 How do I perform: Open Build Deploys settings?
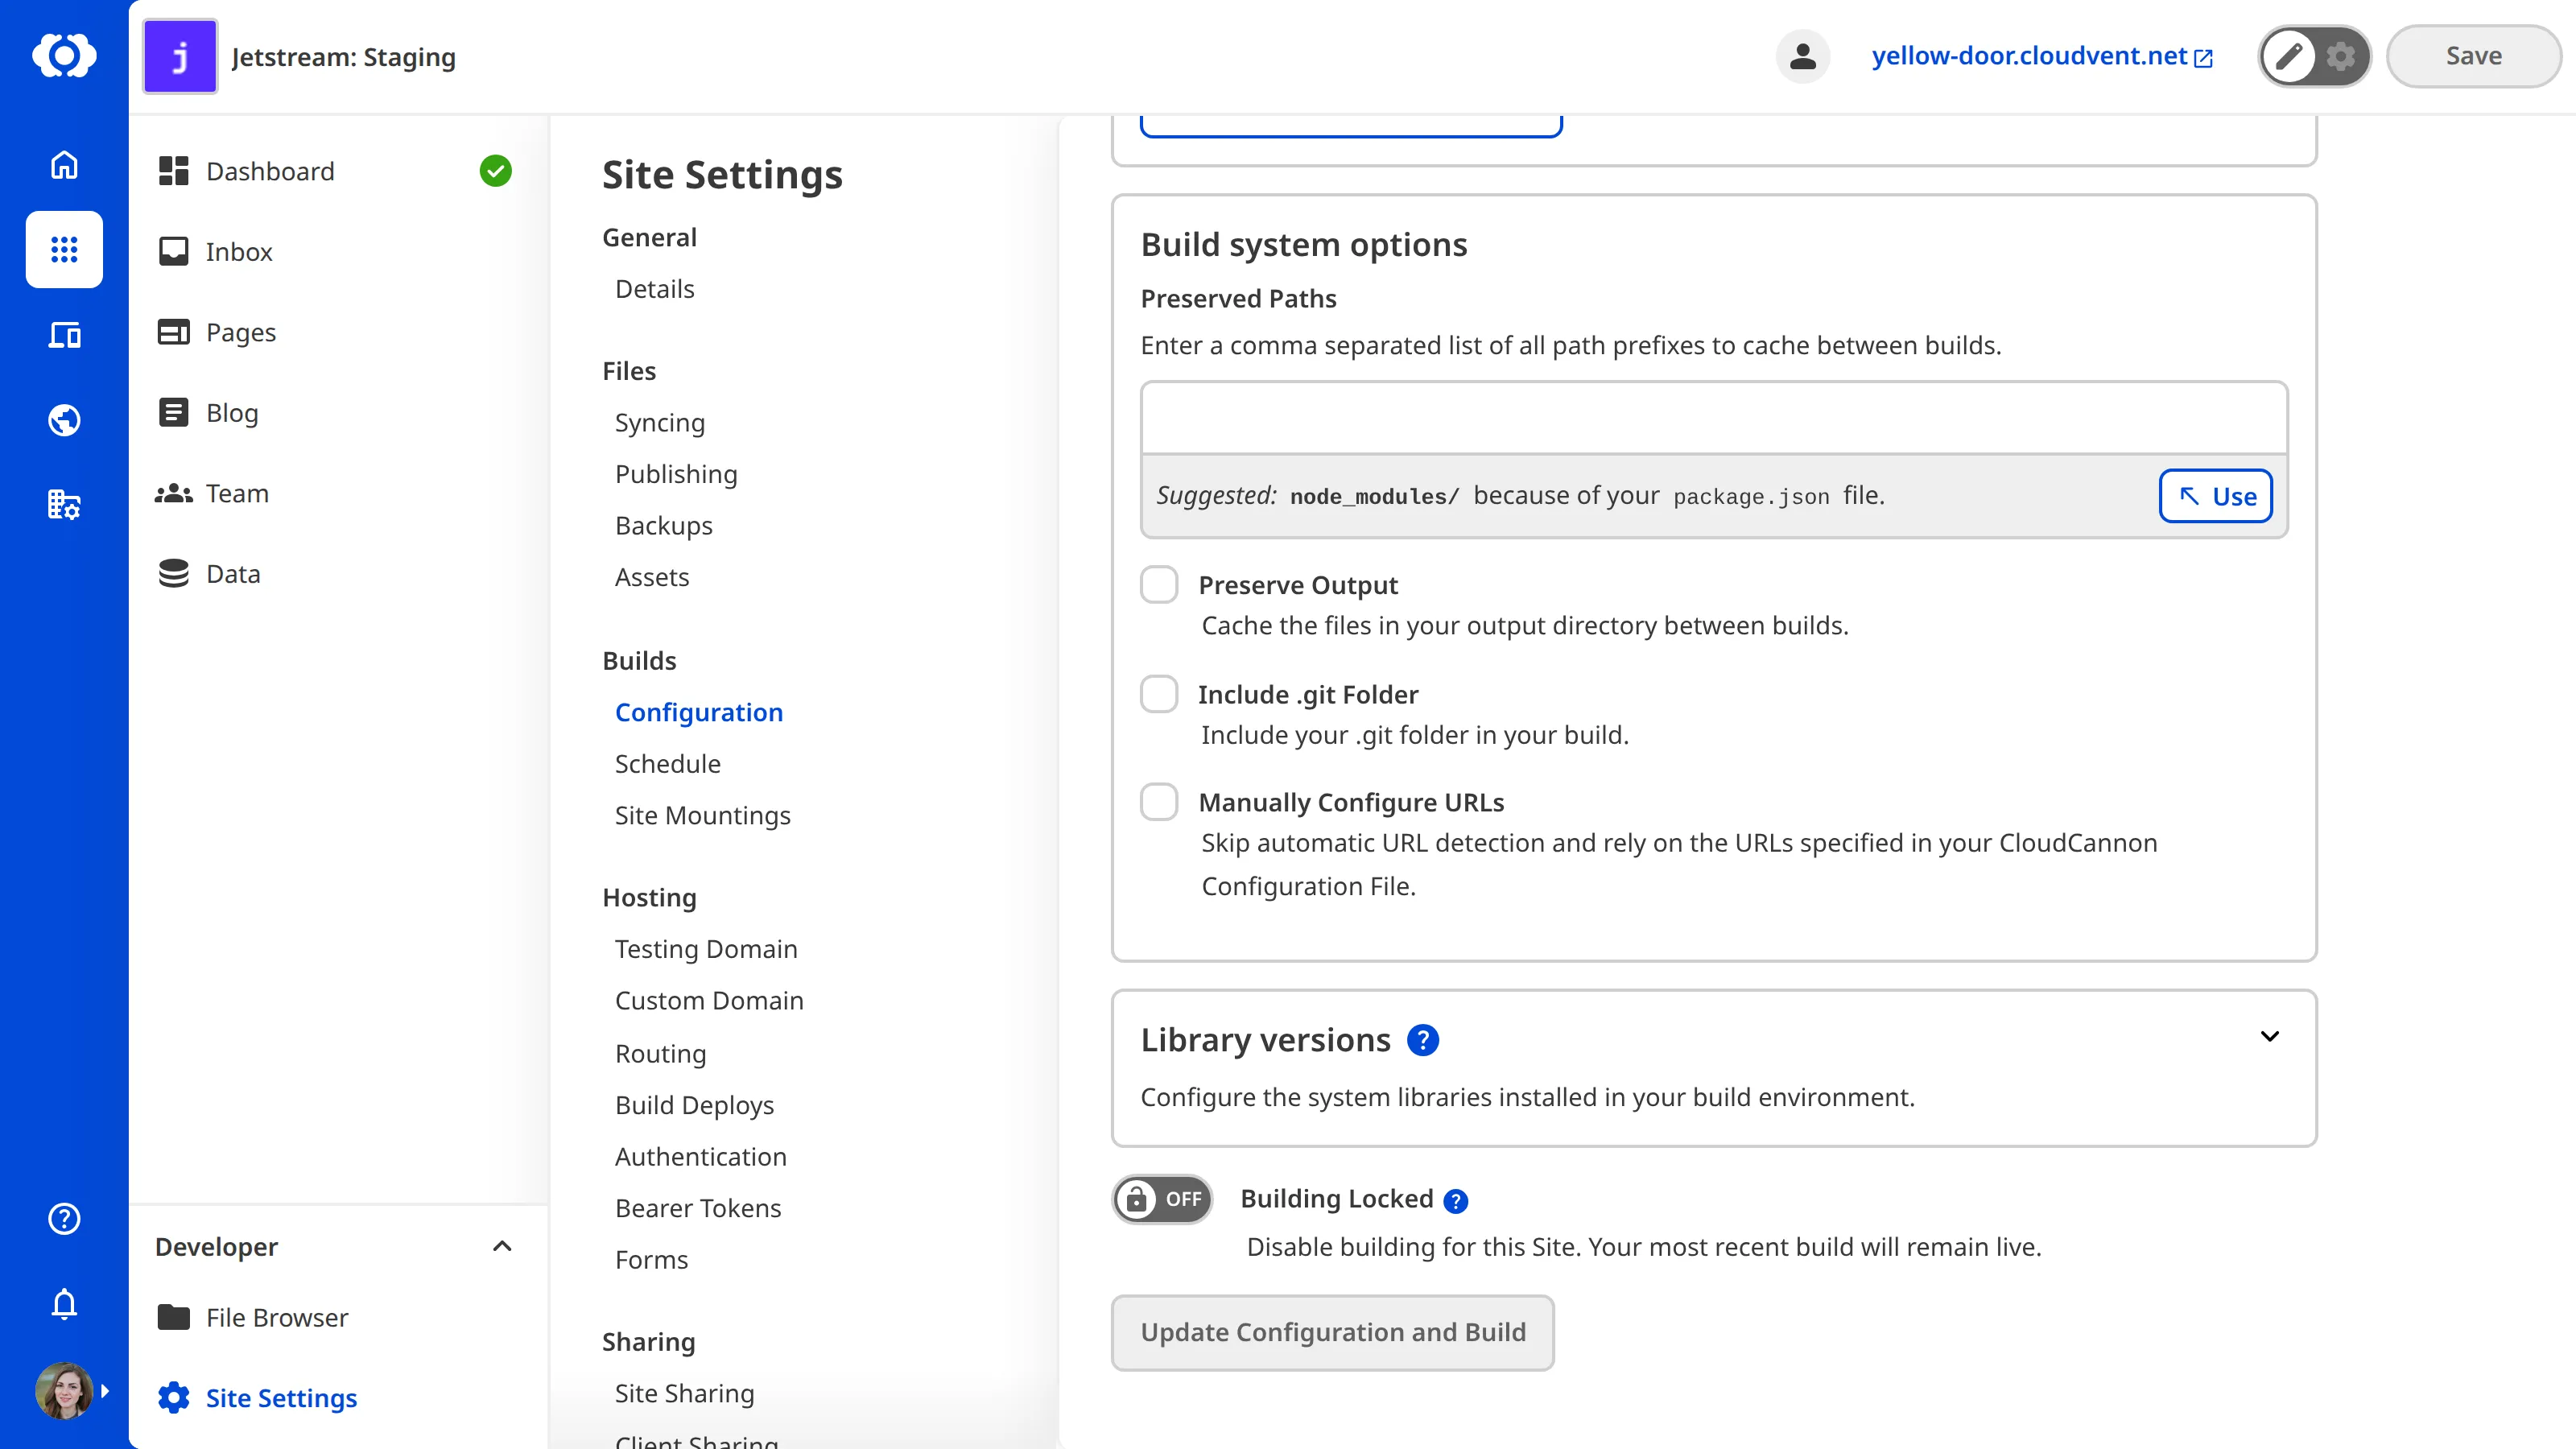(x=695, y=1105)
